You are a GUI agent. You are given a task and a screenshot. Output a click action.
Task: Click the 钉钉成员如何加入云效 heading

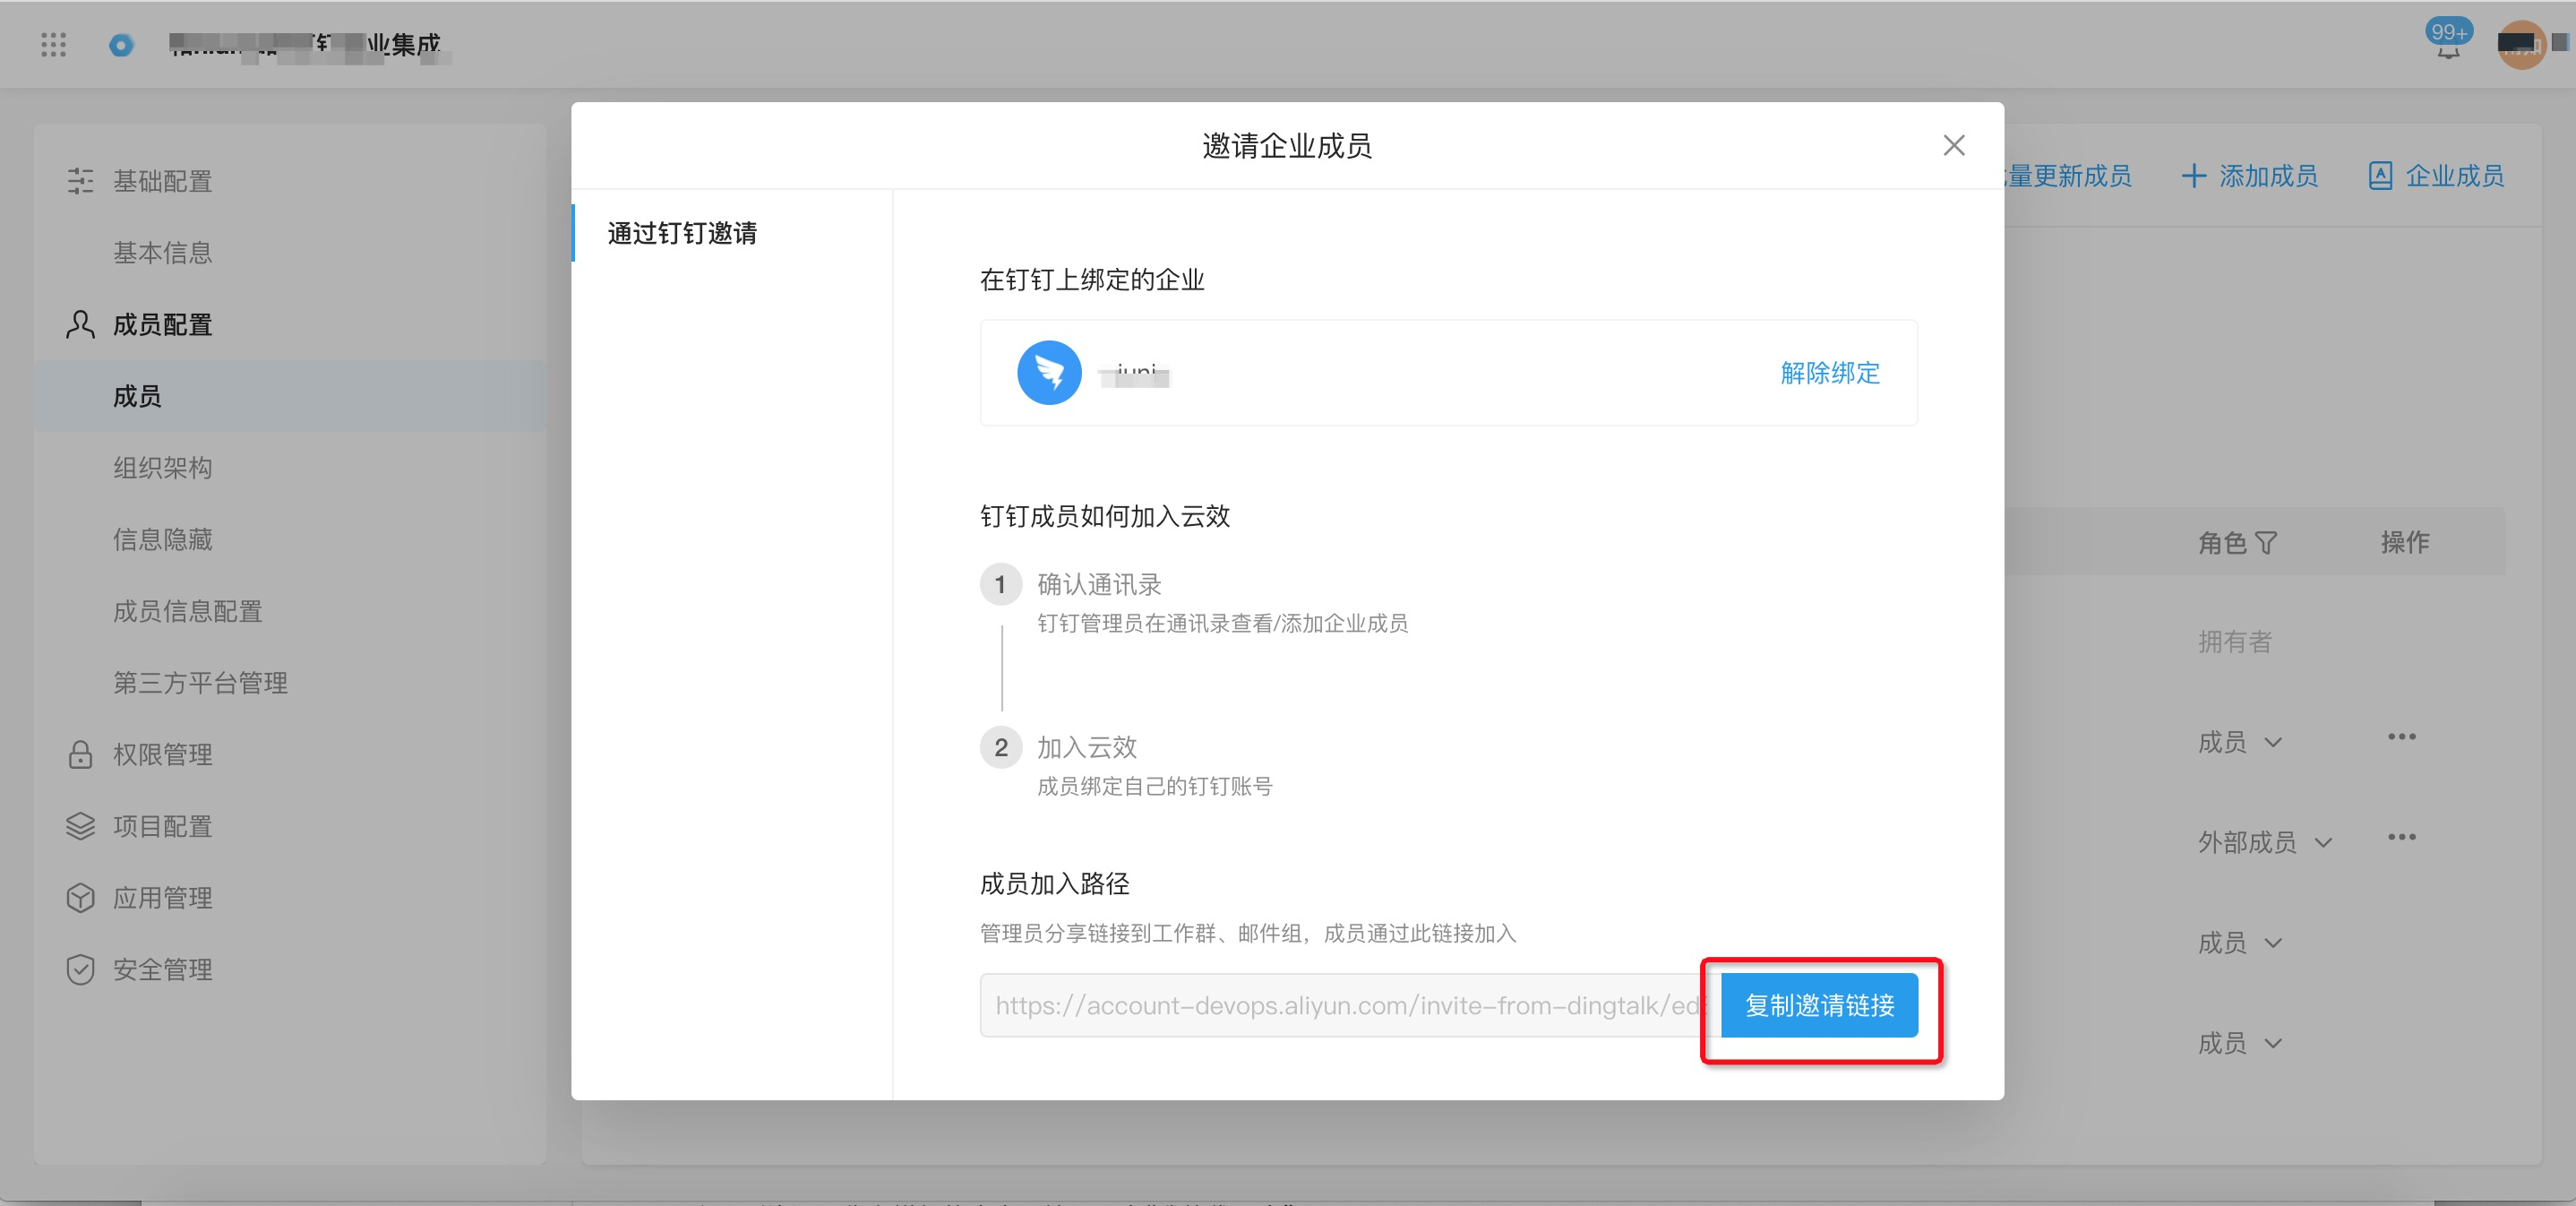pos(1104,516)
